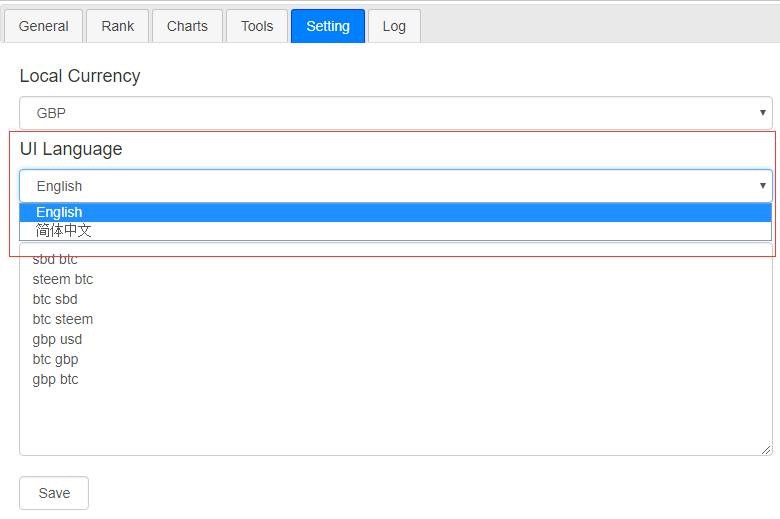Click the "gbp usd" pair line

[57, 339]
